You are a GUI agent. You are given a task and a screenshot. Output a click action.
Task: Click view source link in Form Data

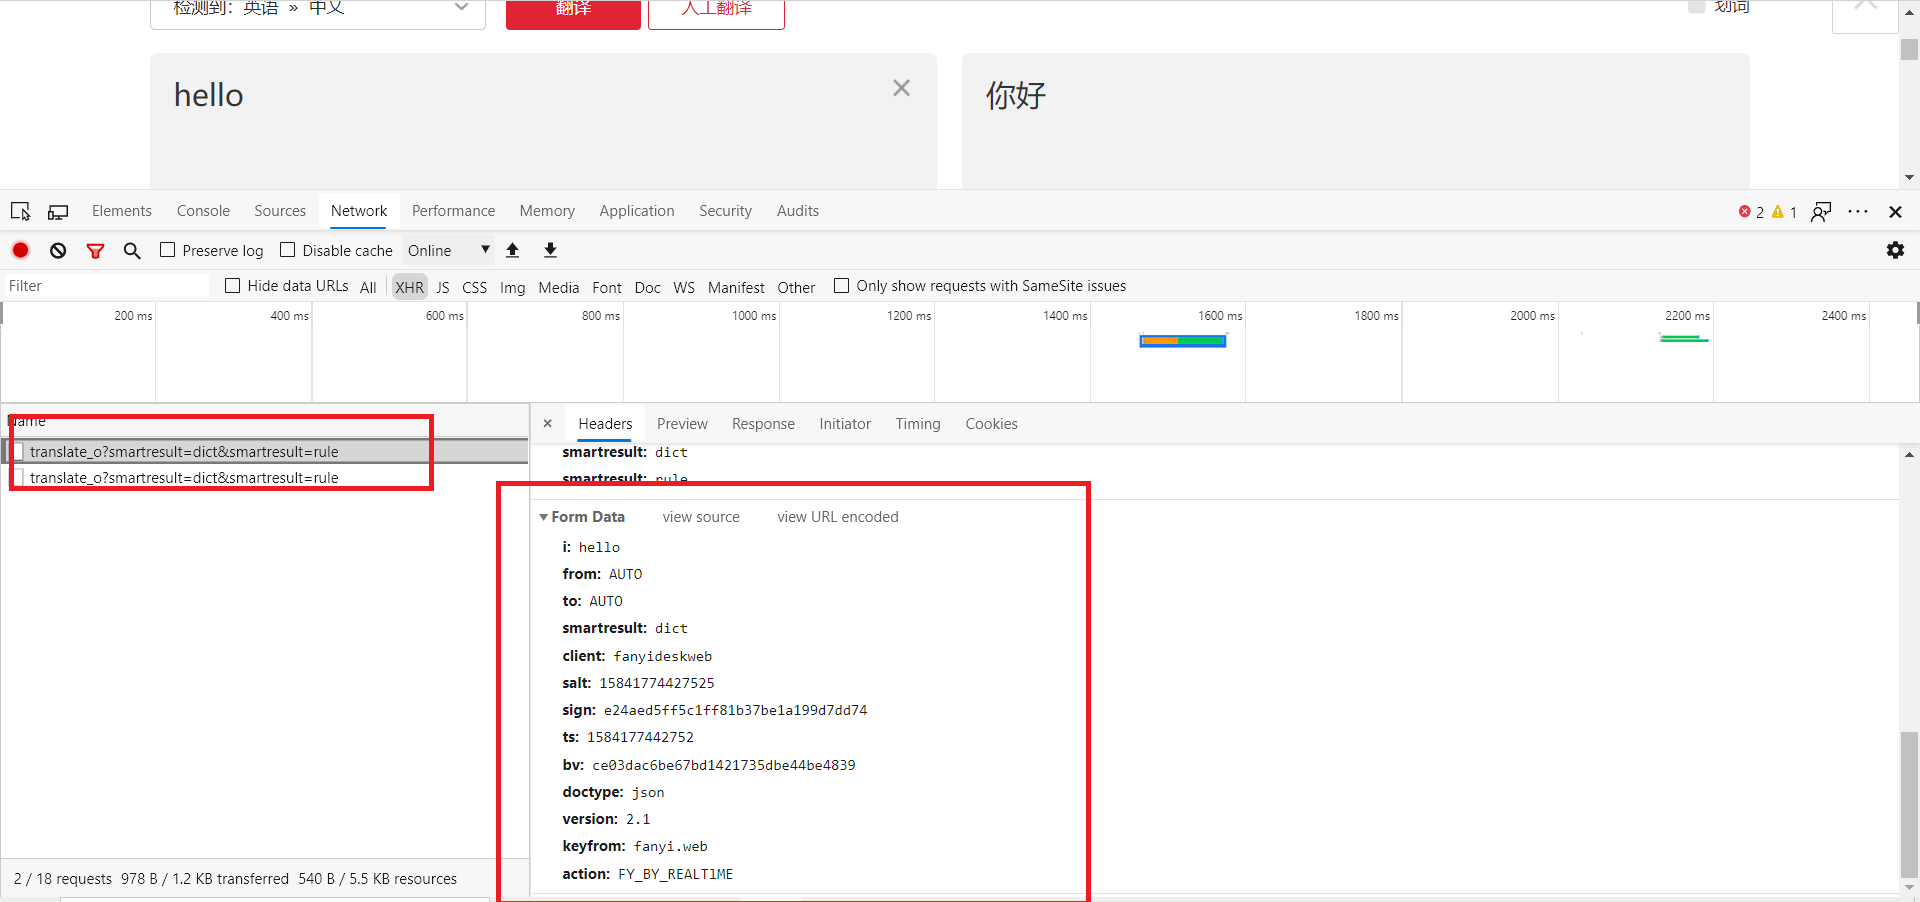click(701, 517)
